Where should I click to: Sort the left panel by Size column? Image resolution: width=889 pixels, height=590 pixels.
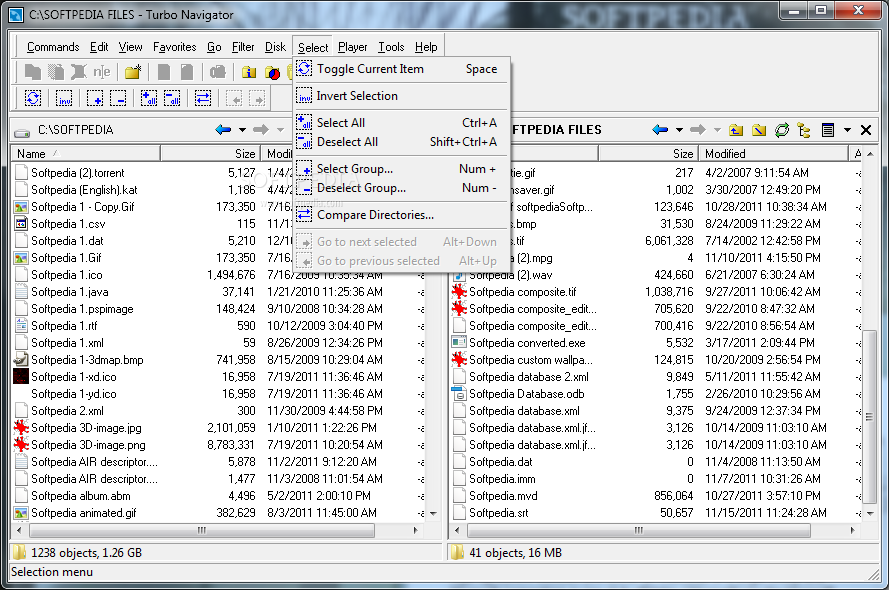pos(210,154)
